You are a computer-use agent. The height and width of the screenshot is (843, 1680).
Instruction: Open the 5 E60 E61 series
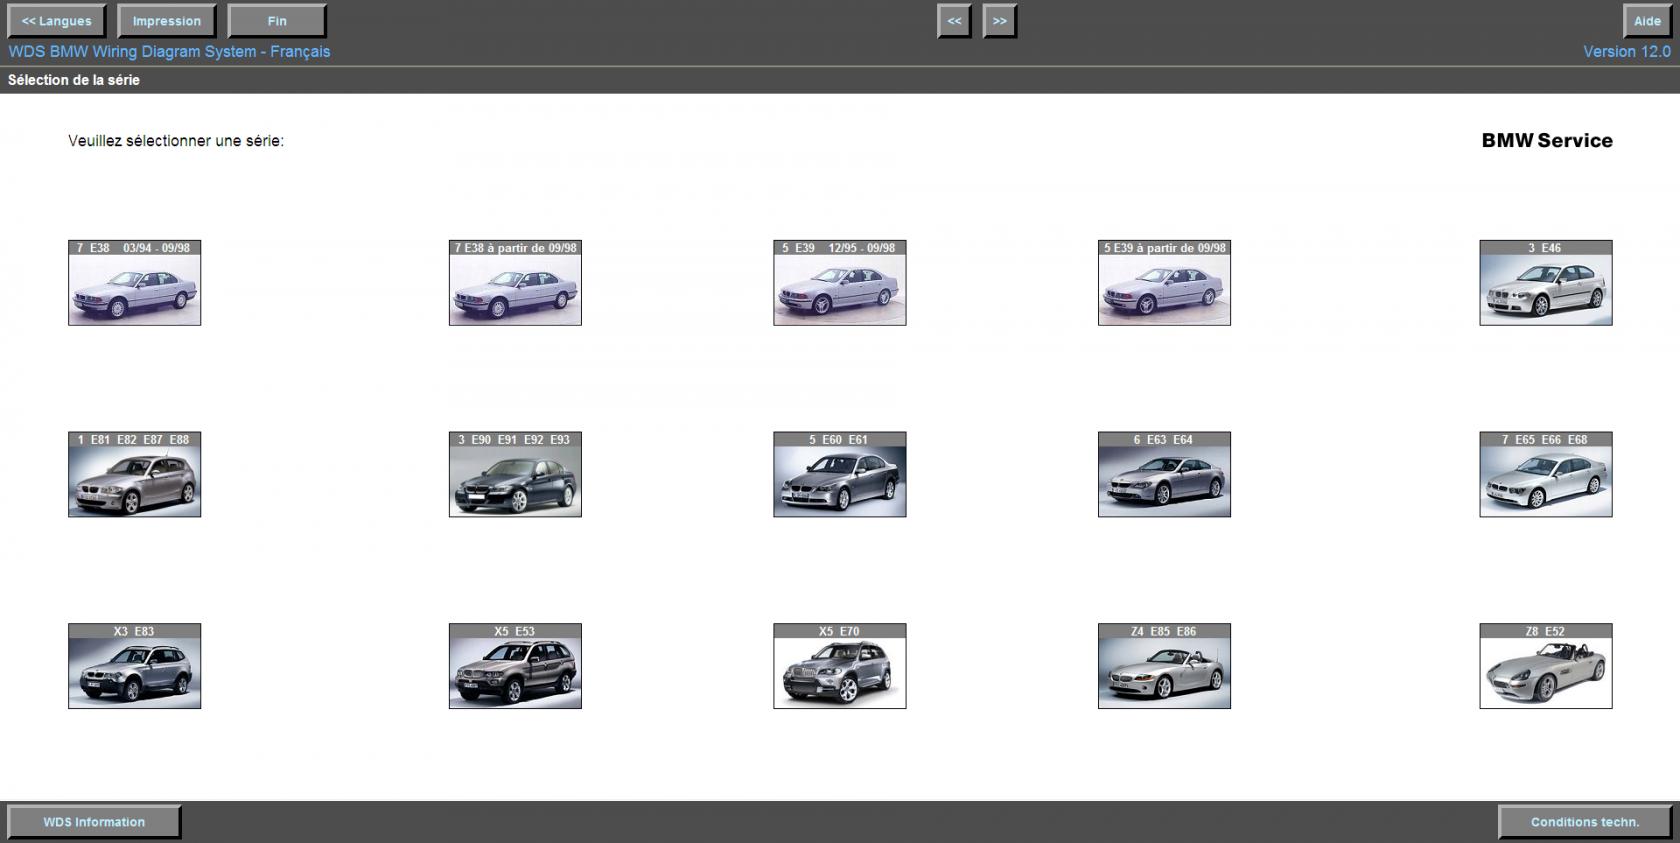click(840, 475)
